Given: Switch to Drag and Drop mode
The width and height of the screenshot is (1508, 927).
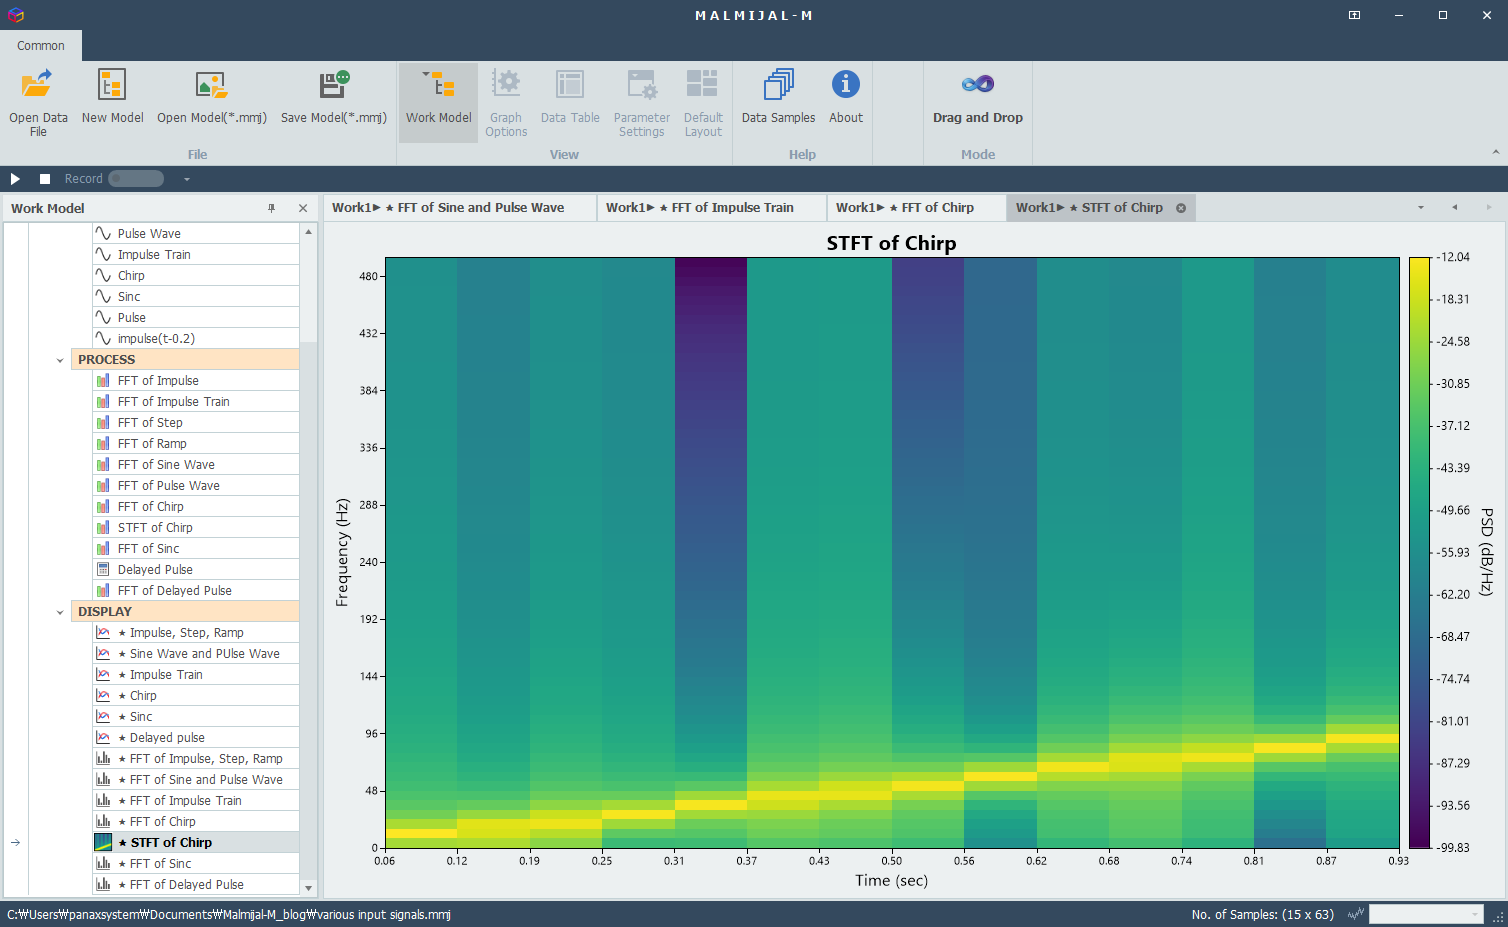Looking at the screenshot, I should [x=977, y=97].
